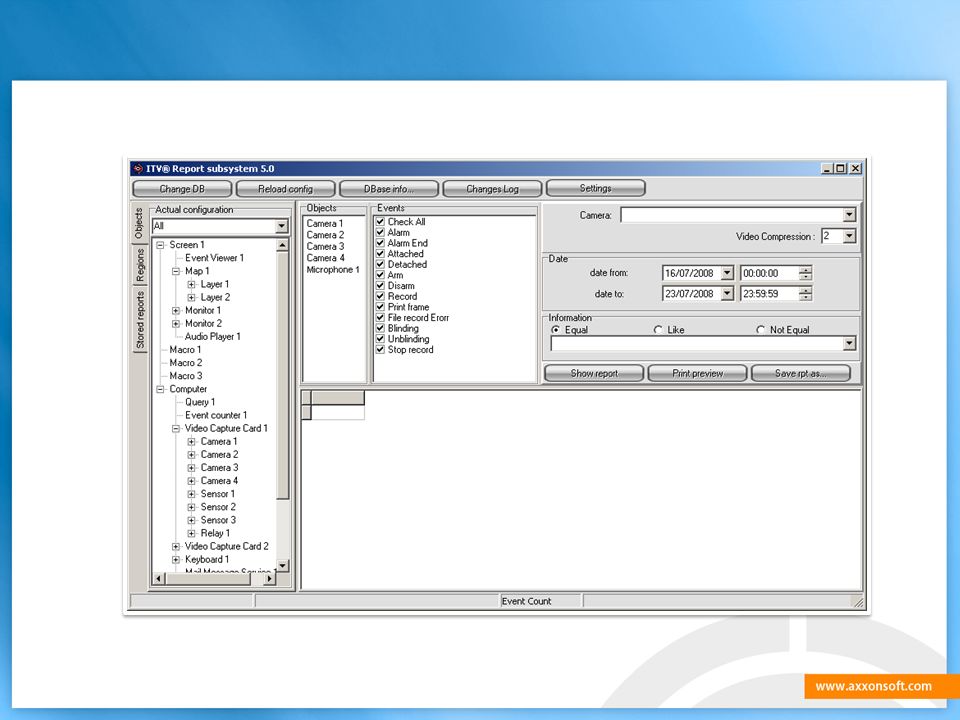Select Macro 1 in the tree
This screenshot has width=960, height=720.
[x=185, y=350]
